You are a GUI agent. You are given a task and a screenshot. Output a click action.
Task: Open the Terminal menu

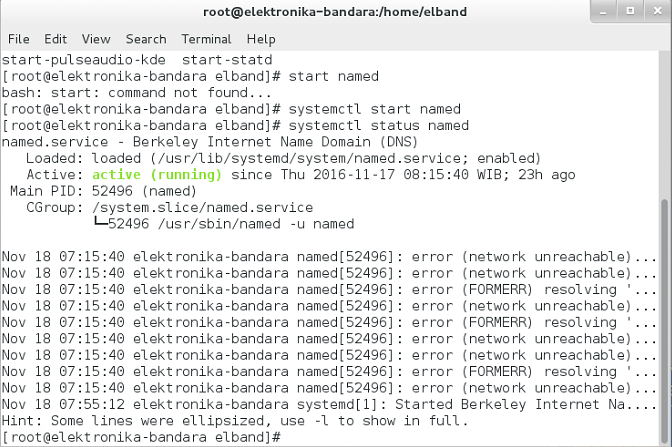pos(206,39)
